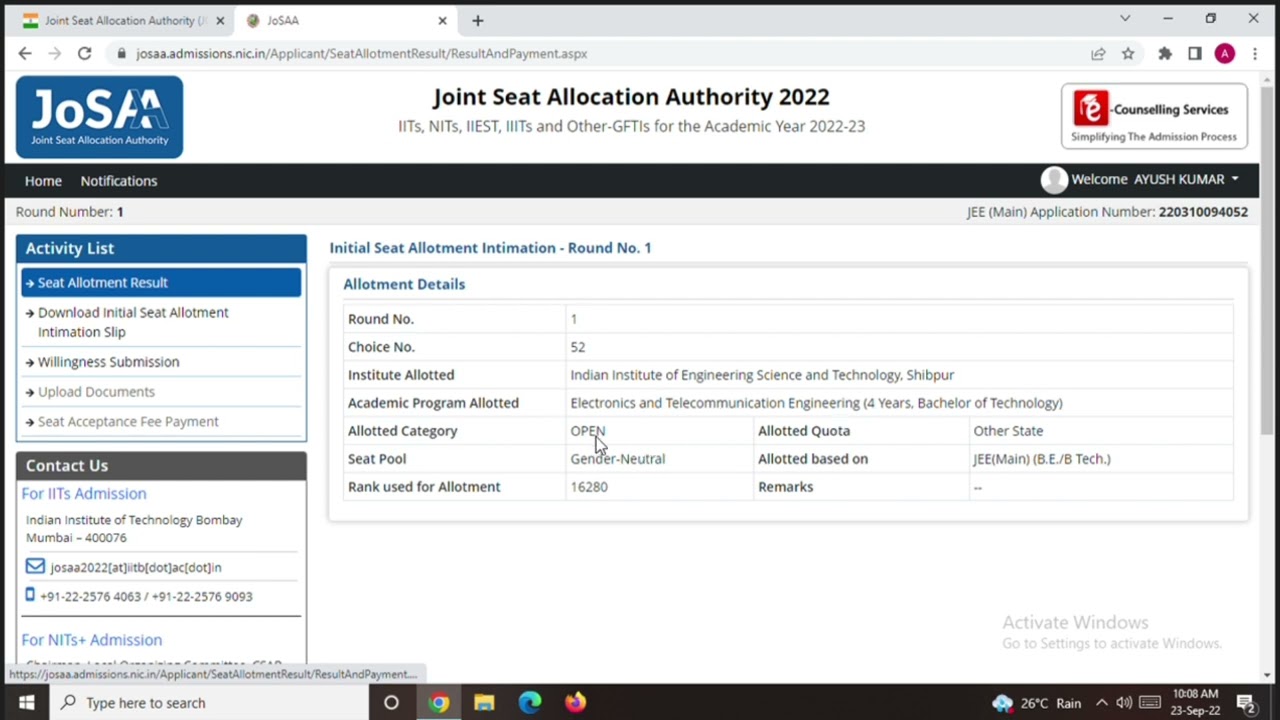Click the page vertical scrollbar
This screenshot has height=720, width=1280.
(1268, 262)
